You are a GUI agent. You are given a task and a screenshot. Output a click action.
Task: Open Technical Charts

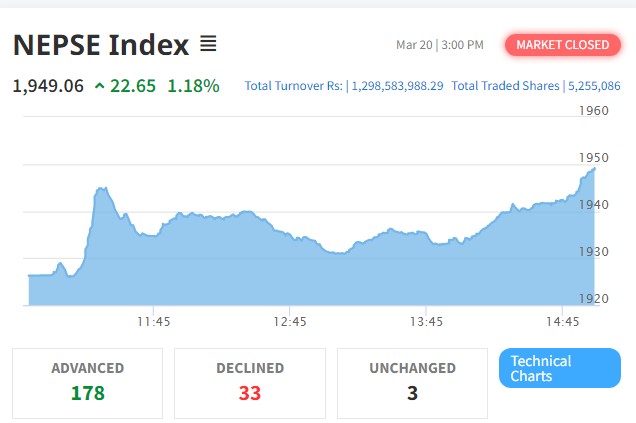click(x=559, y=368)
